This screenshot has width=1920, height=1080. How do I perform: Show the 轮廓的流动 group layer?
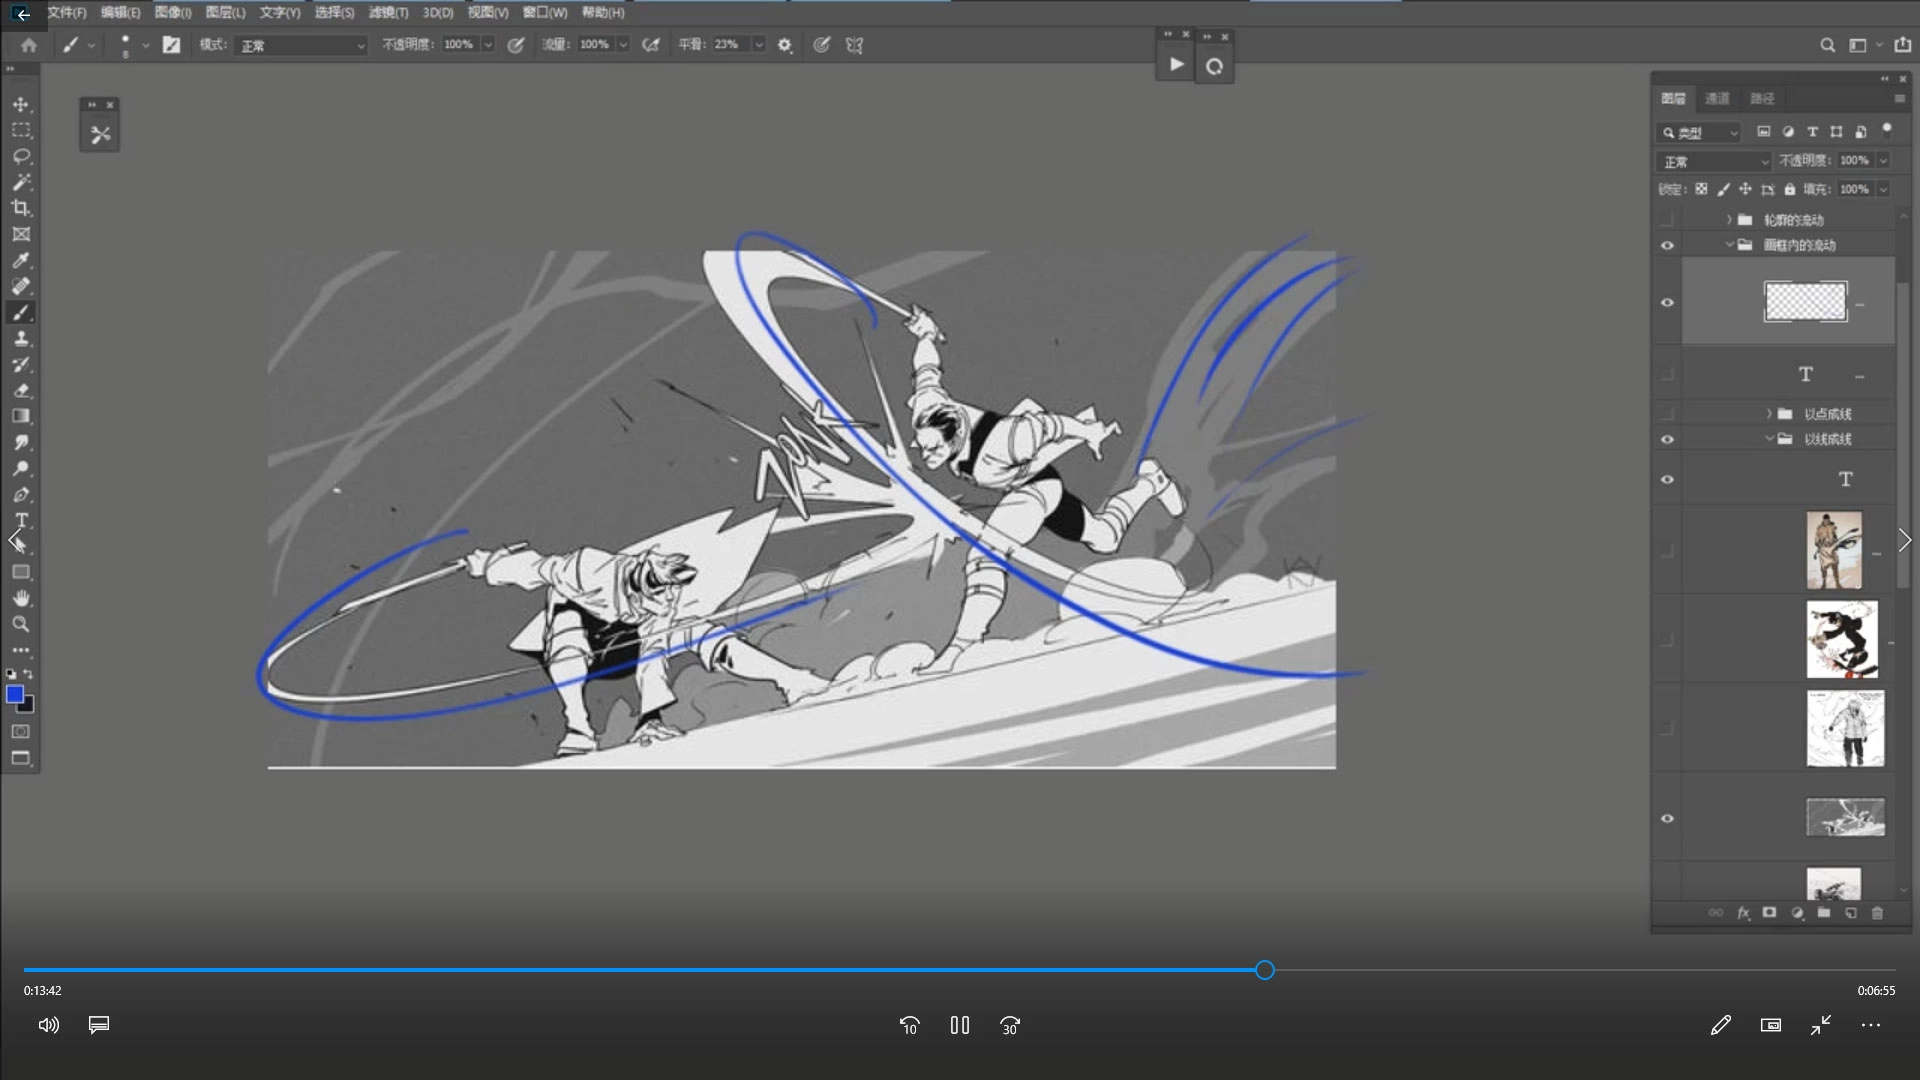pos(1667,219)
